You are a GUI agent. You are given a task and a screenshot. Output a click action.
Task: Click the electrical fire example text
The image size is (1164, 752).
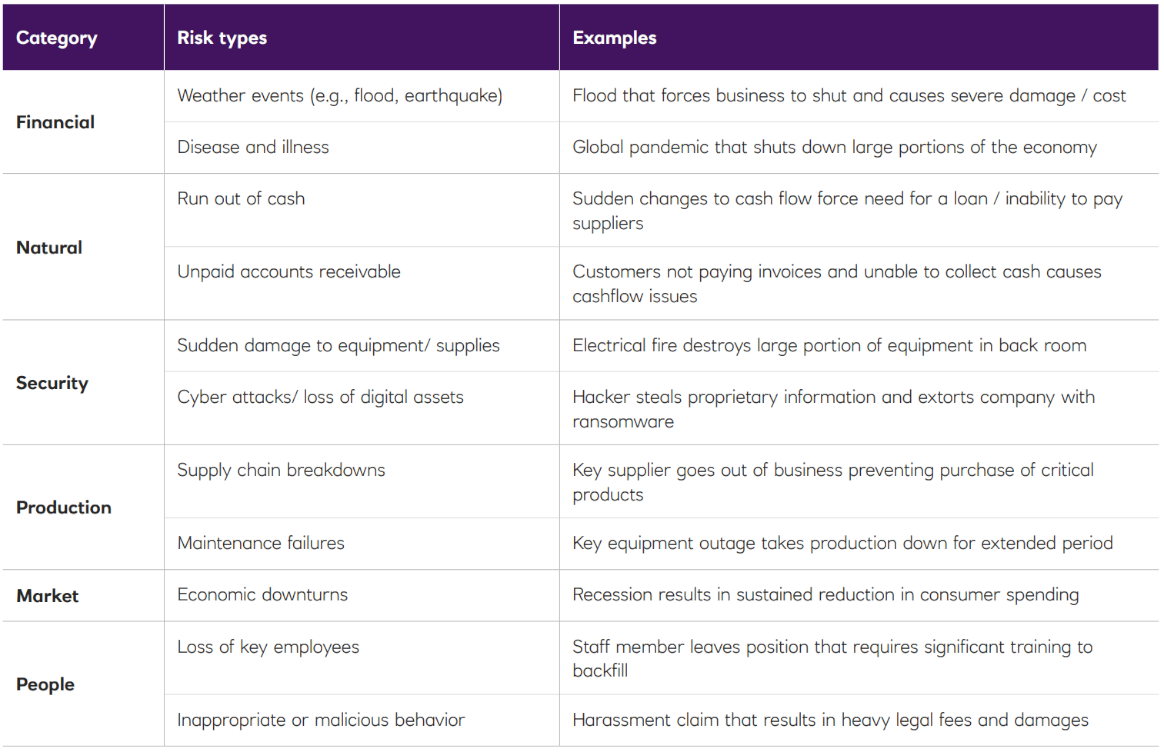click(x=829, y=346)
